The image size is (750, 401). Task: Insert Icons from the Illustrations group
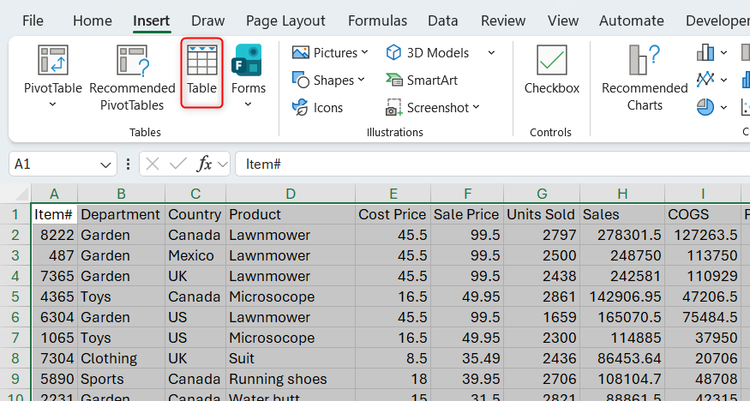[x=318, y=108]
